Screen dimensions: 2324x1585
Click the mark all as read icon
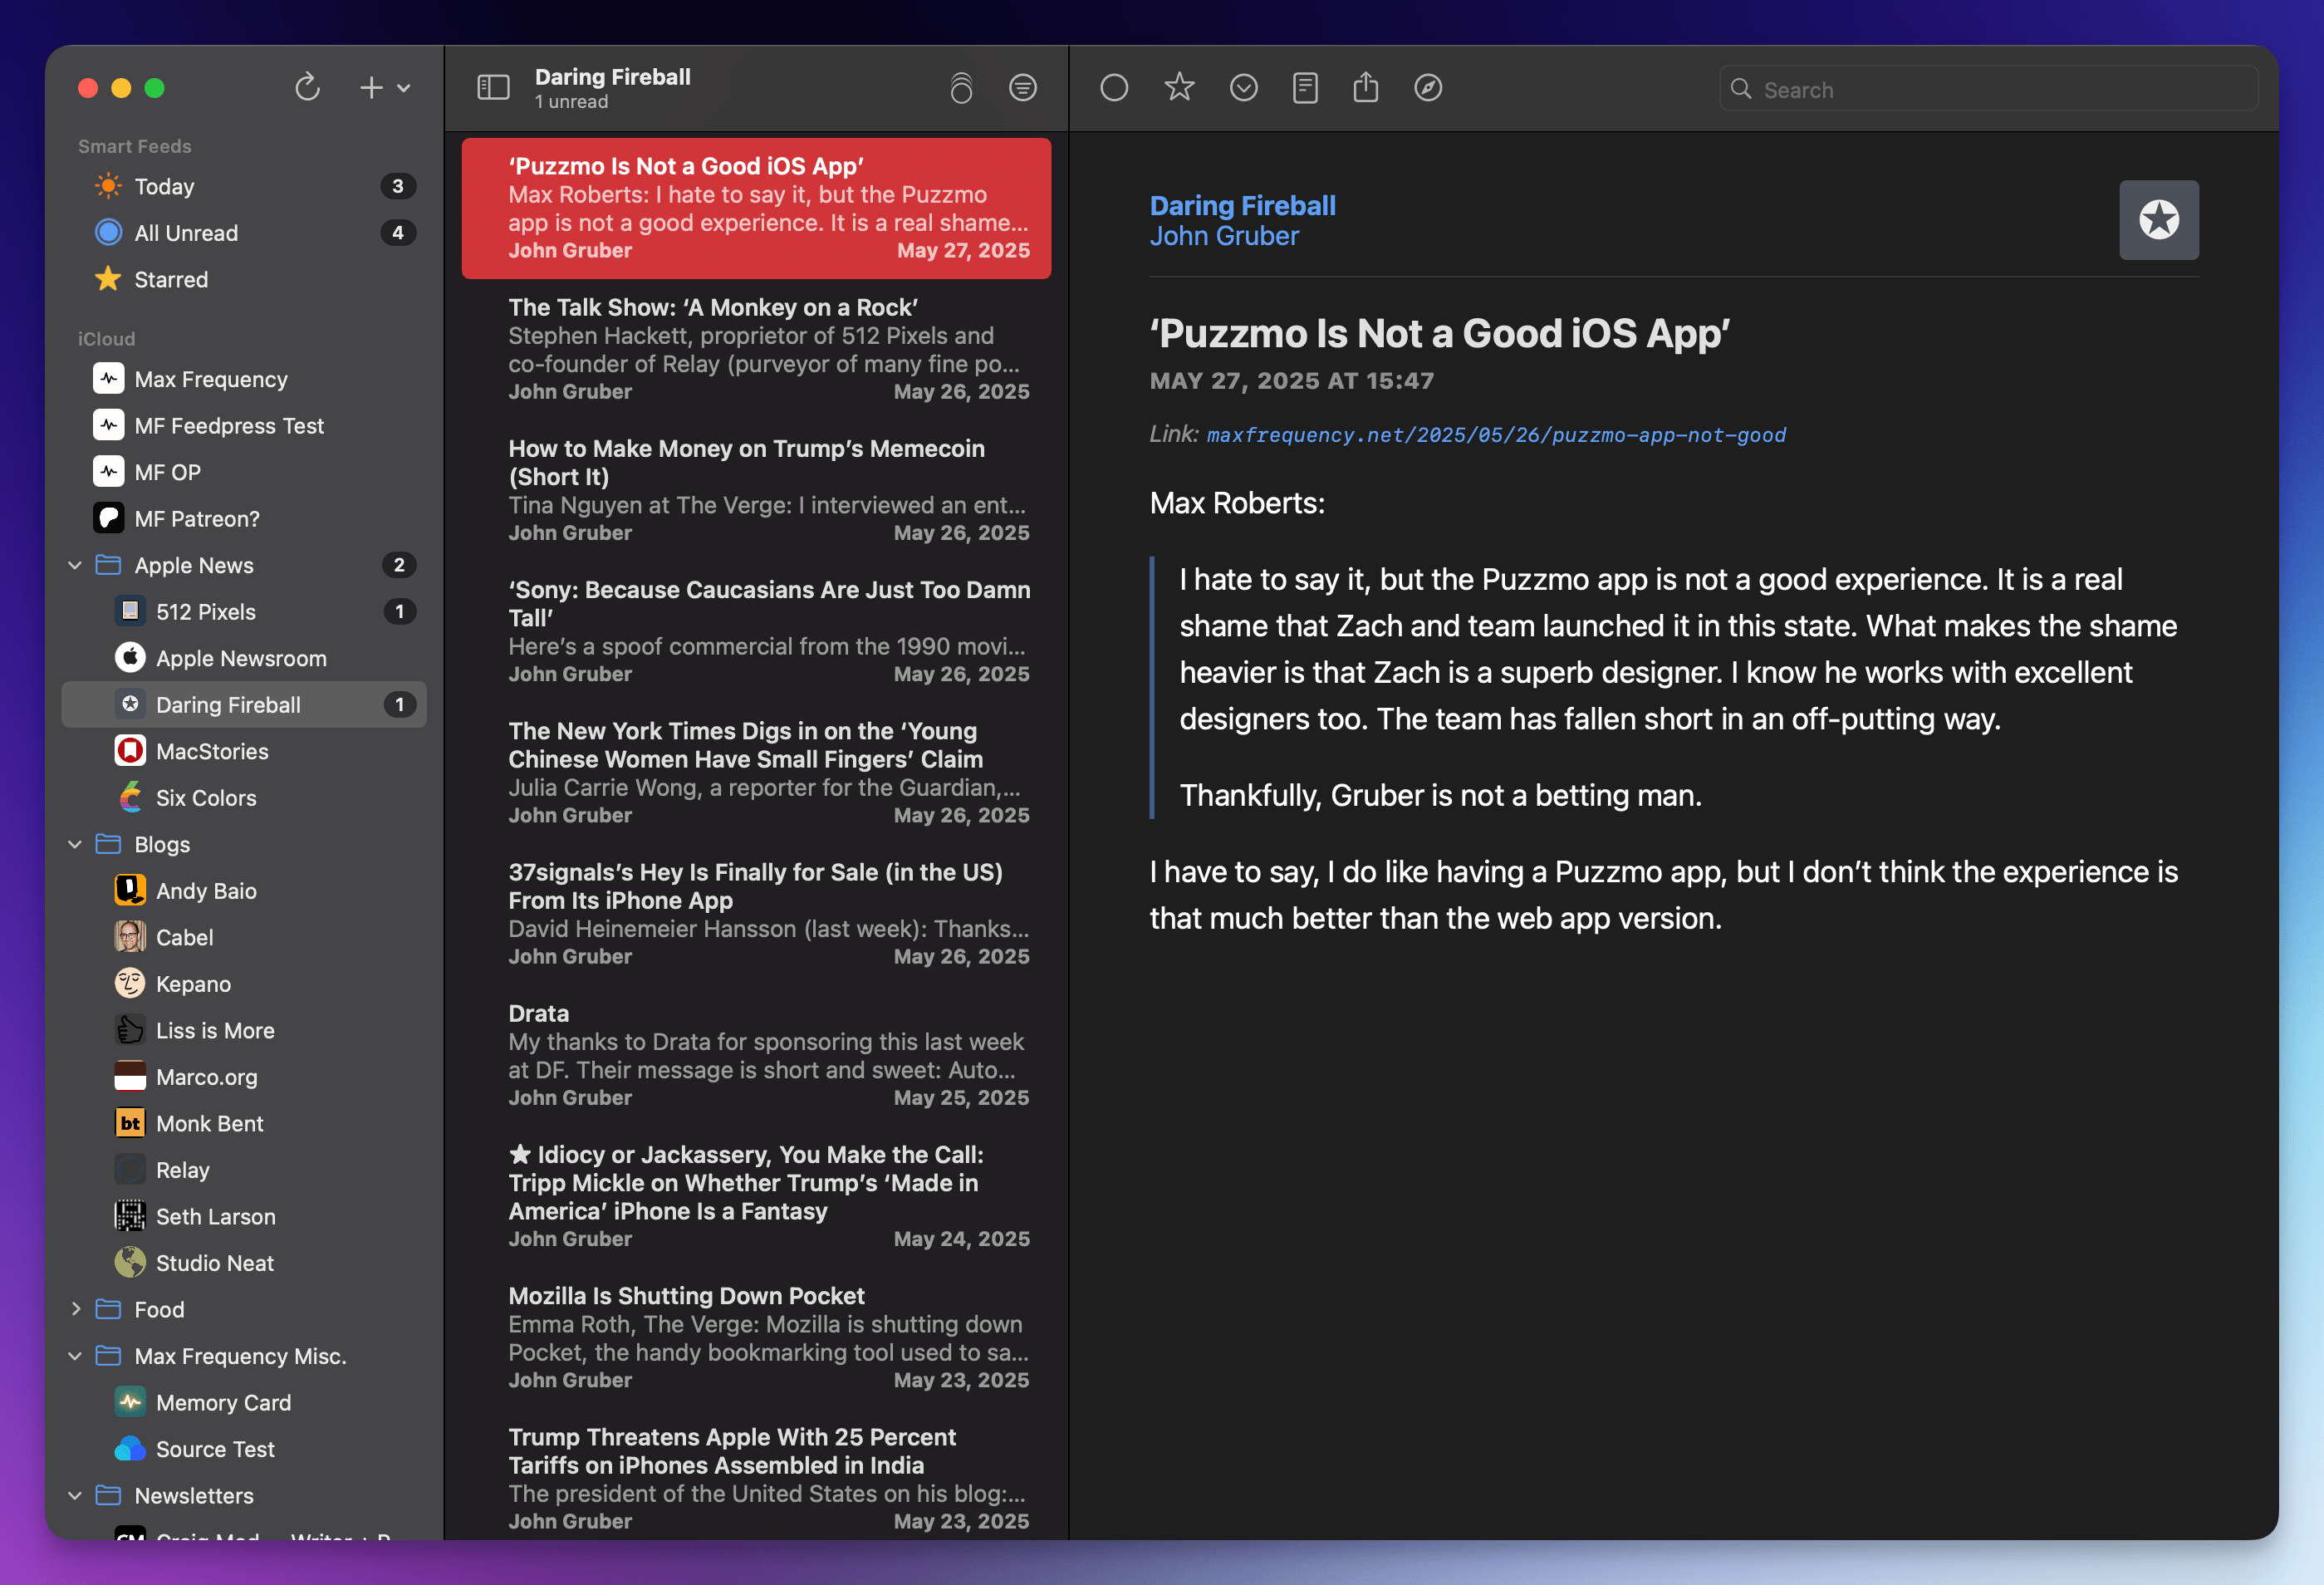point(961,88)
